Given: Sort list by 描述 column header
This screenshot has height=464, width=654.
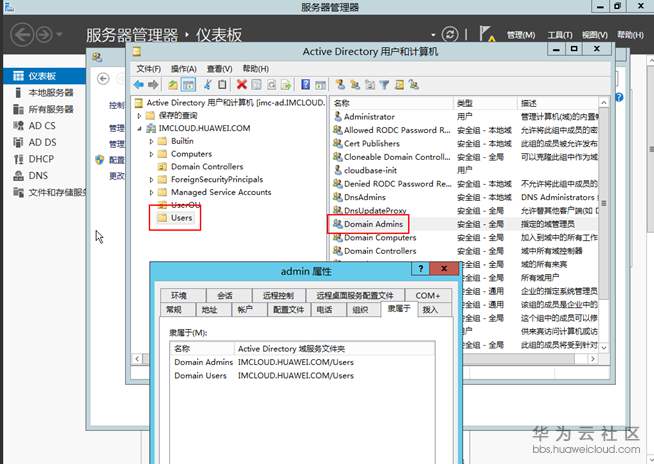Looking at the screenshot, I should tap(557, 103).
